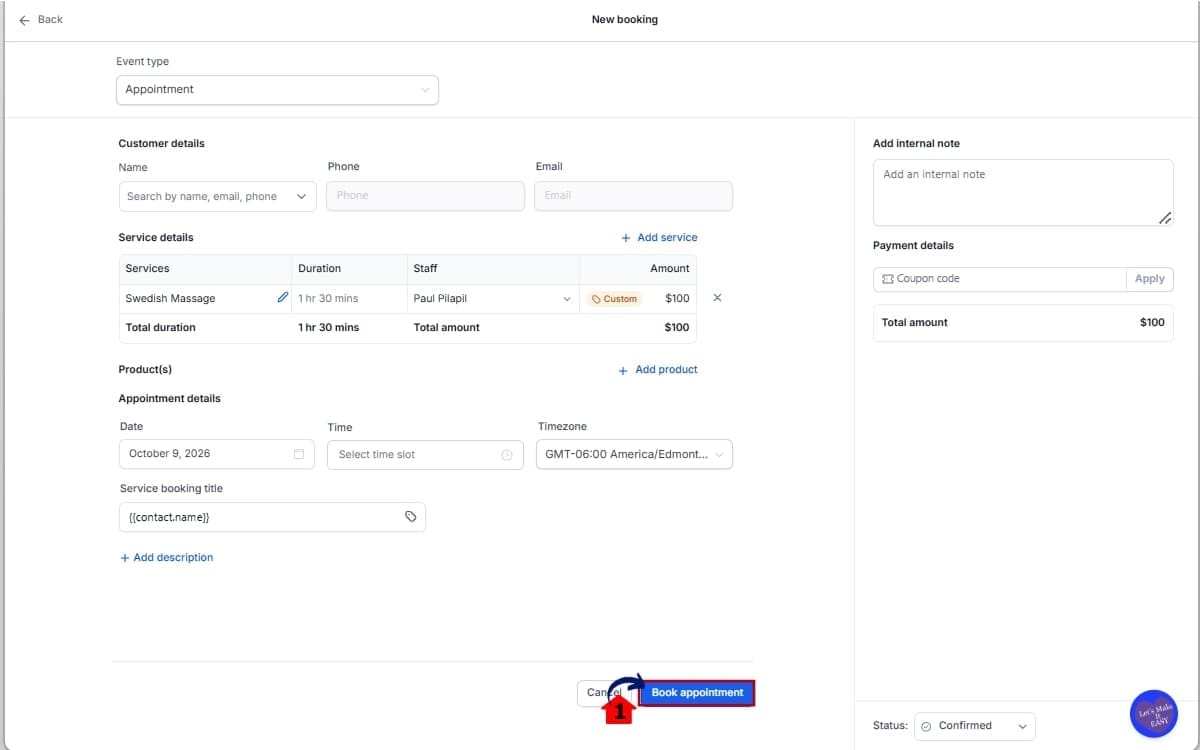The image size is (1200, 750).
Task: Remove the Swedish Massage service row
Action: (x=717, y=298)
